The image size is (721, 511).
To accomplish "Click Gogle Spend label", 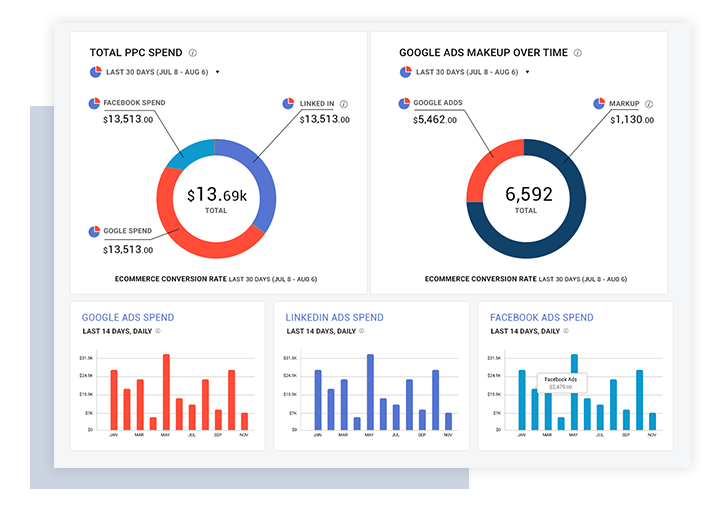I will click(x=127, y=231).
